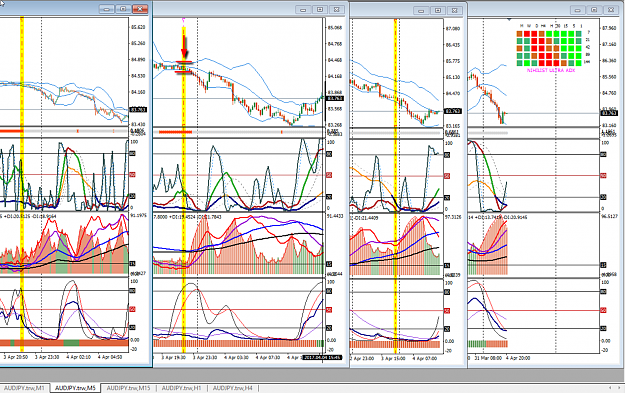Screen dimensions: 625x393
Task: Click the ADX grid cell row 7 column W
Action: click(x=527, y=34)
